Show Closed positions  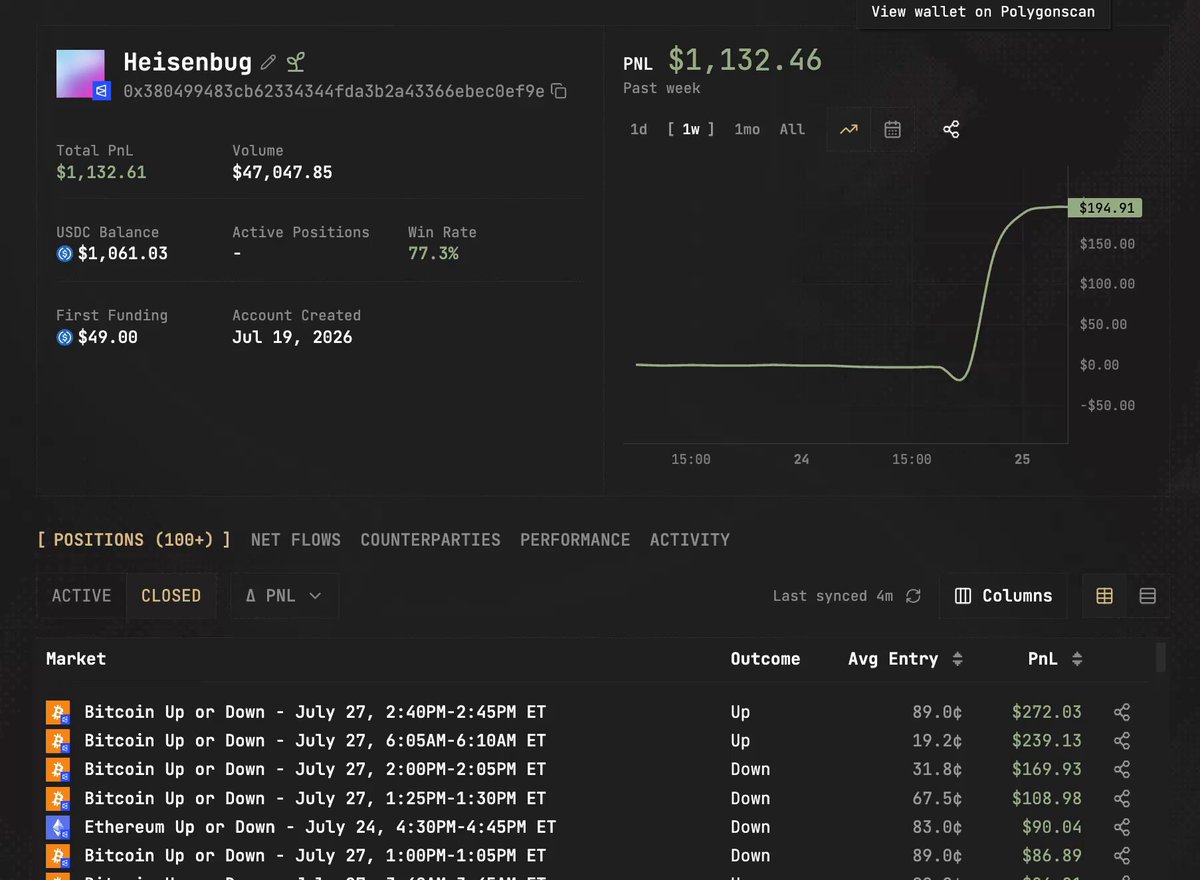coord(171,596)
